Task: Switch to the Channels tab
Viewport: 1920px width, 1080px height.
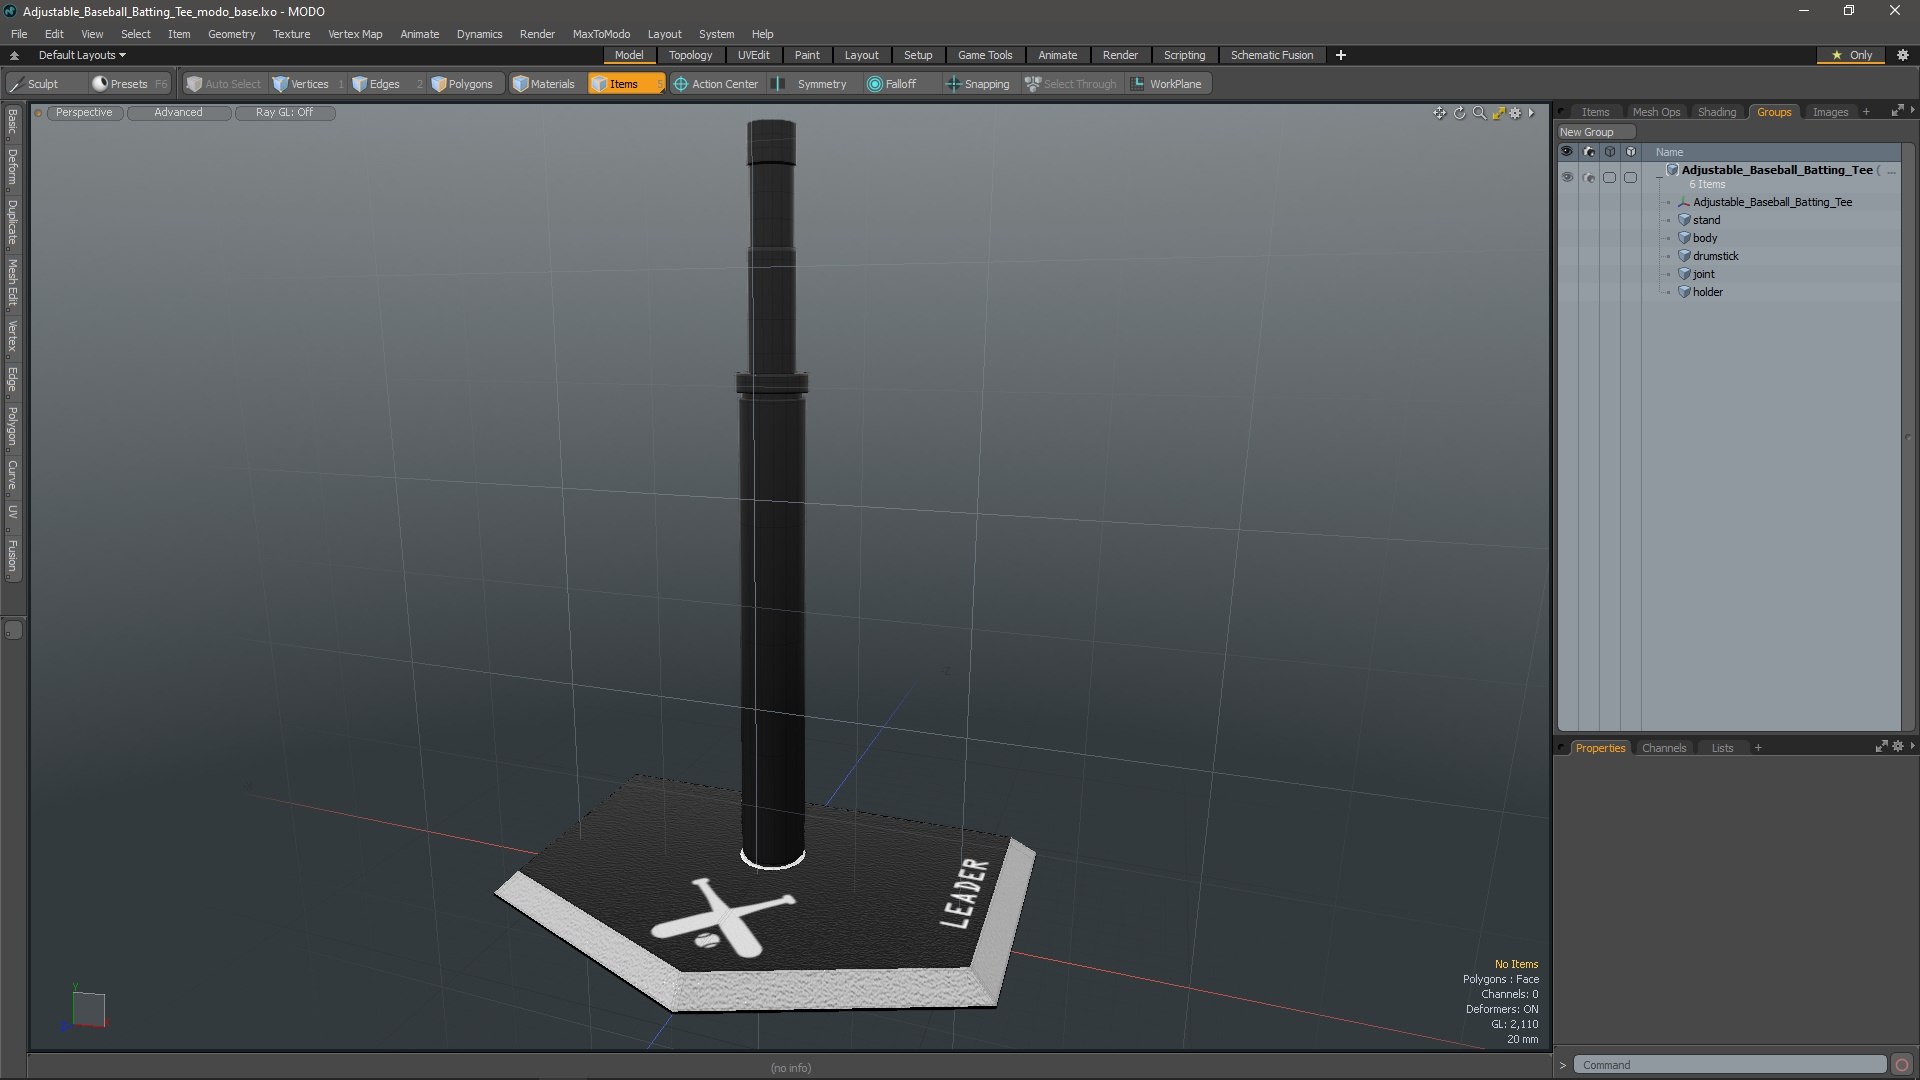Action: point(1664,748)
